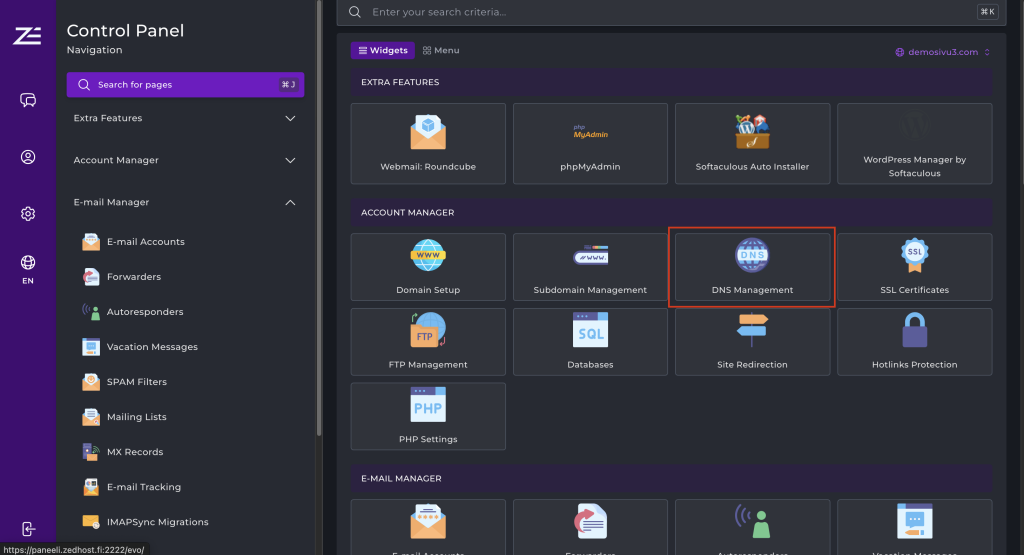Viewport: 1024px width, 555px height.
Task: Click the Search for pages field
Action: [185, 85]
